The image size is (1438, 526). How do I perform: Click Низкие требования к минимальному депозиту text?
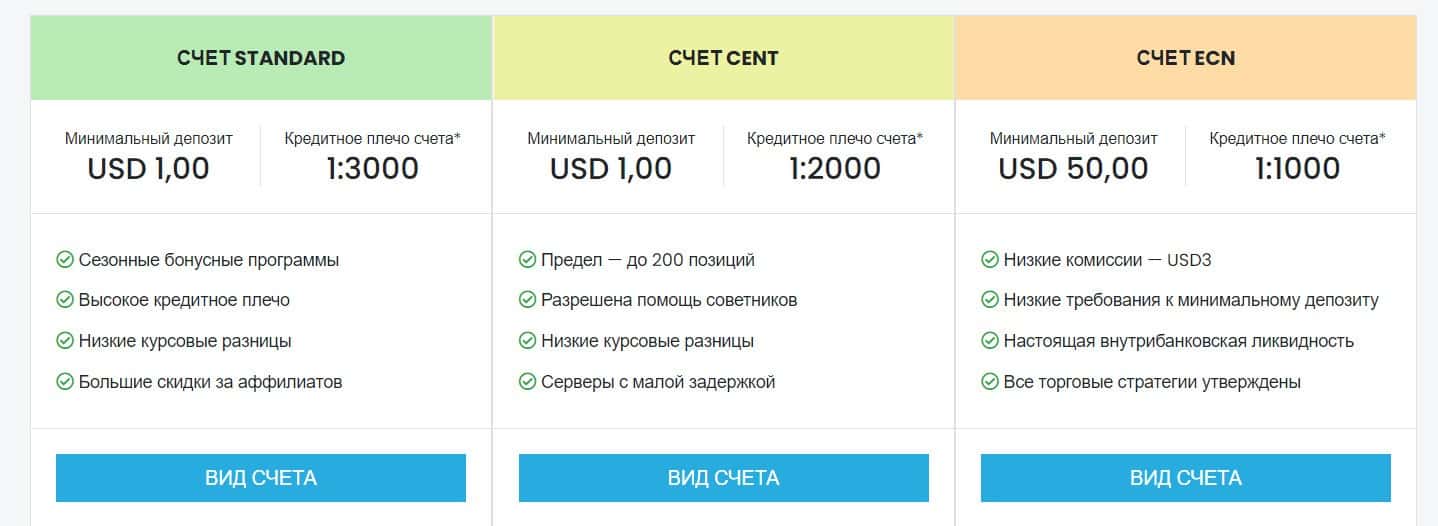pos(1191,300)
